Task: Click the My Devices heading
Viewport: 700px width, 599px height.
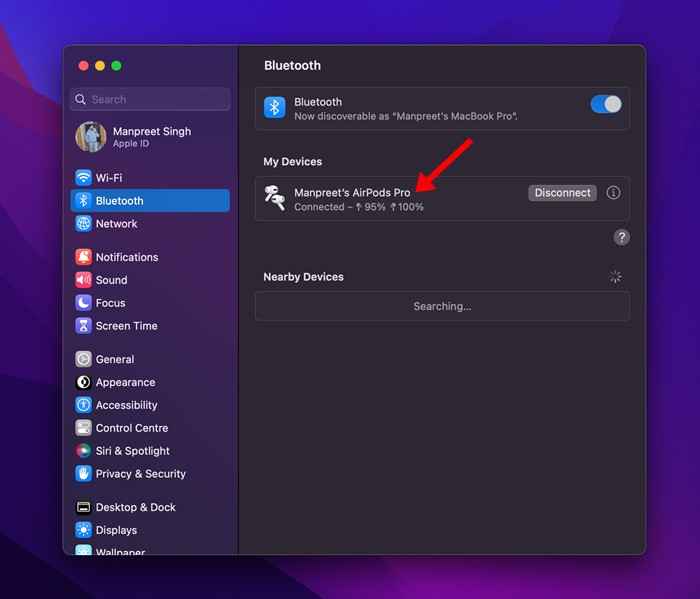Action: [x=292, y=162]
